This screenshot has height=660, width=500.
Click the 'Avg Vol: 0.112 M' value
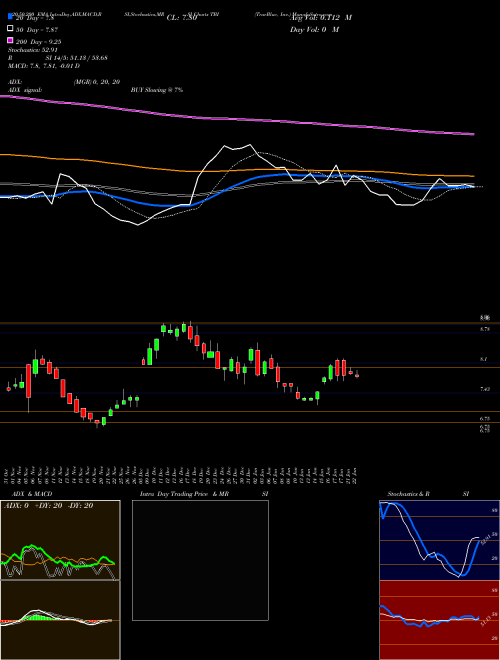click(321, 18)
